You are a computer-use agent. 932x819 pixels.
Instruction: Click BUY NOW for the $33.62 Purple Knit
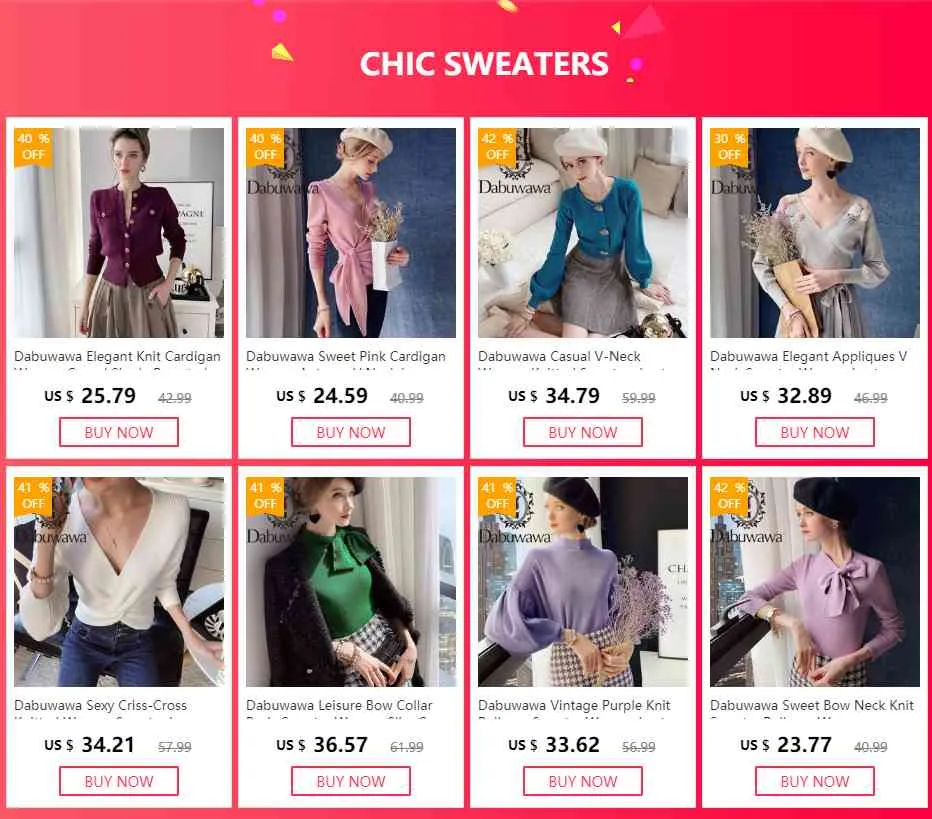coord(582,781)
